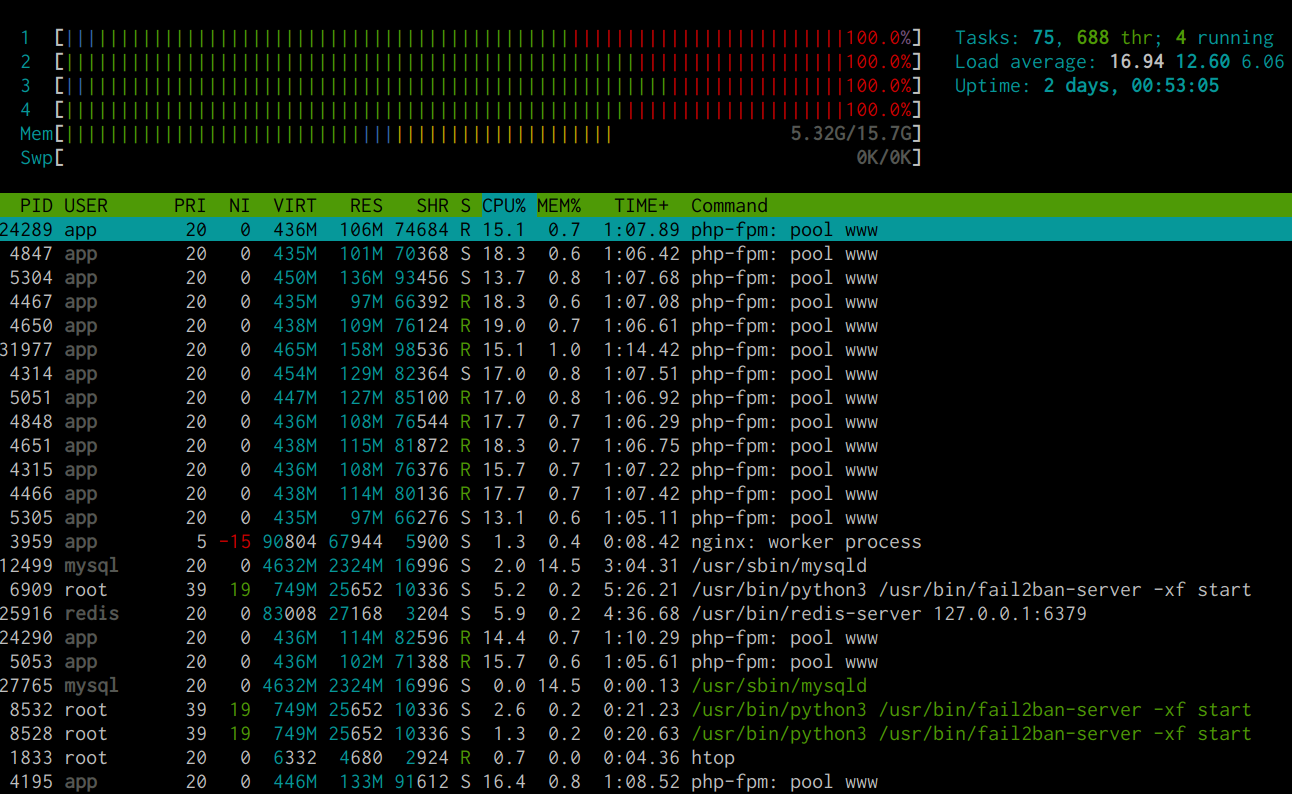The height and width of the screenshot is (794, 1292).
Task: Click the PRI column header
Action: [190, 206]
